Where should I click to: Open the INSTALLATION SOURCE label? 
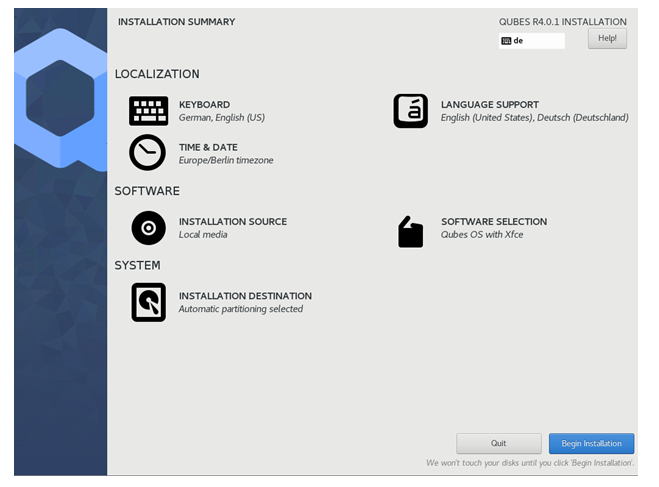[x=233, y=221]
